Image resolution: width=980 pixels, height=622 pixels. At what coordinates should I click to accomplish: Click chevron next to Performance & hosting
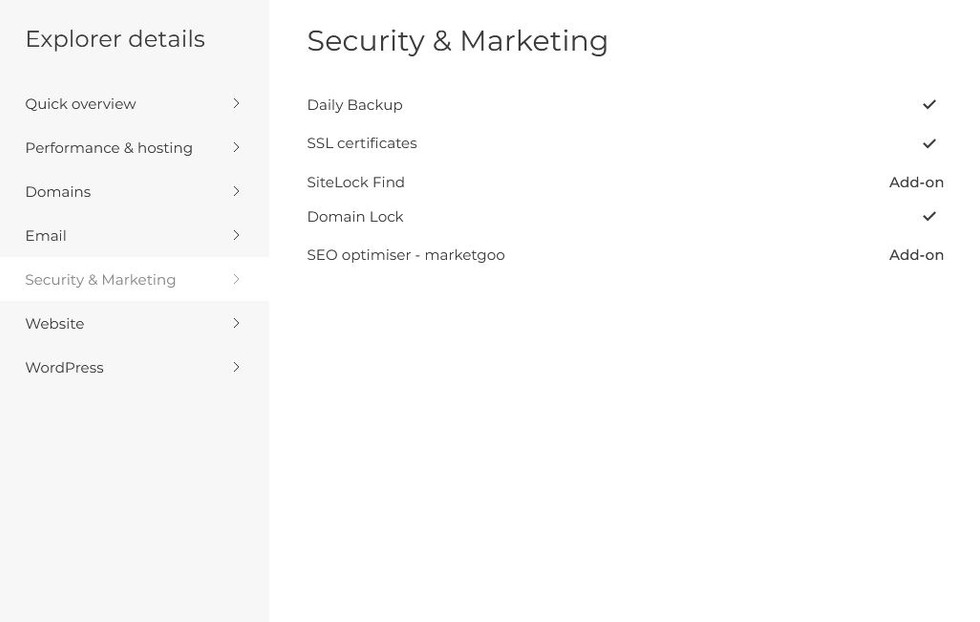point(236,148)
